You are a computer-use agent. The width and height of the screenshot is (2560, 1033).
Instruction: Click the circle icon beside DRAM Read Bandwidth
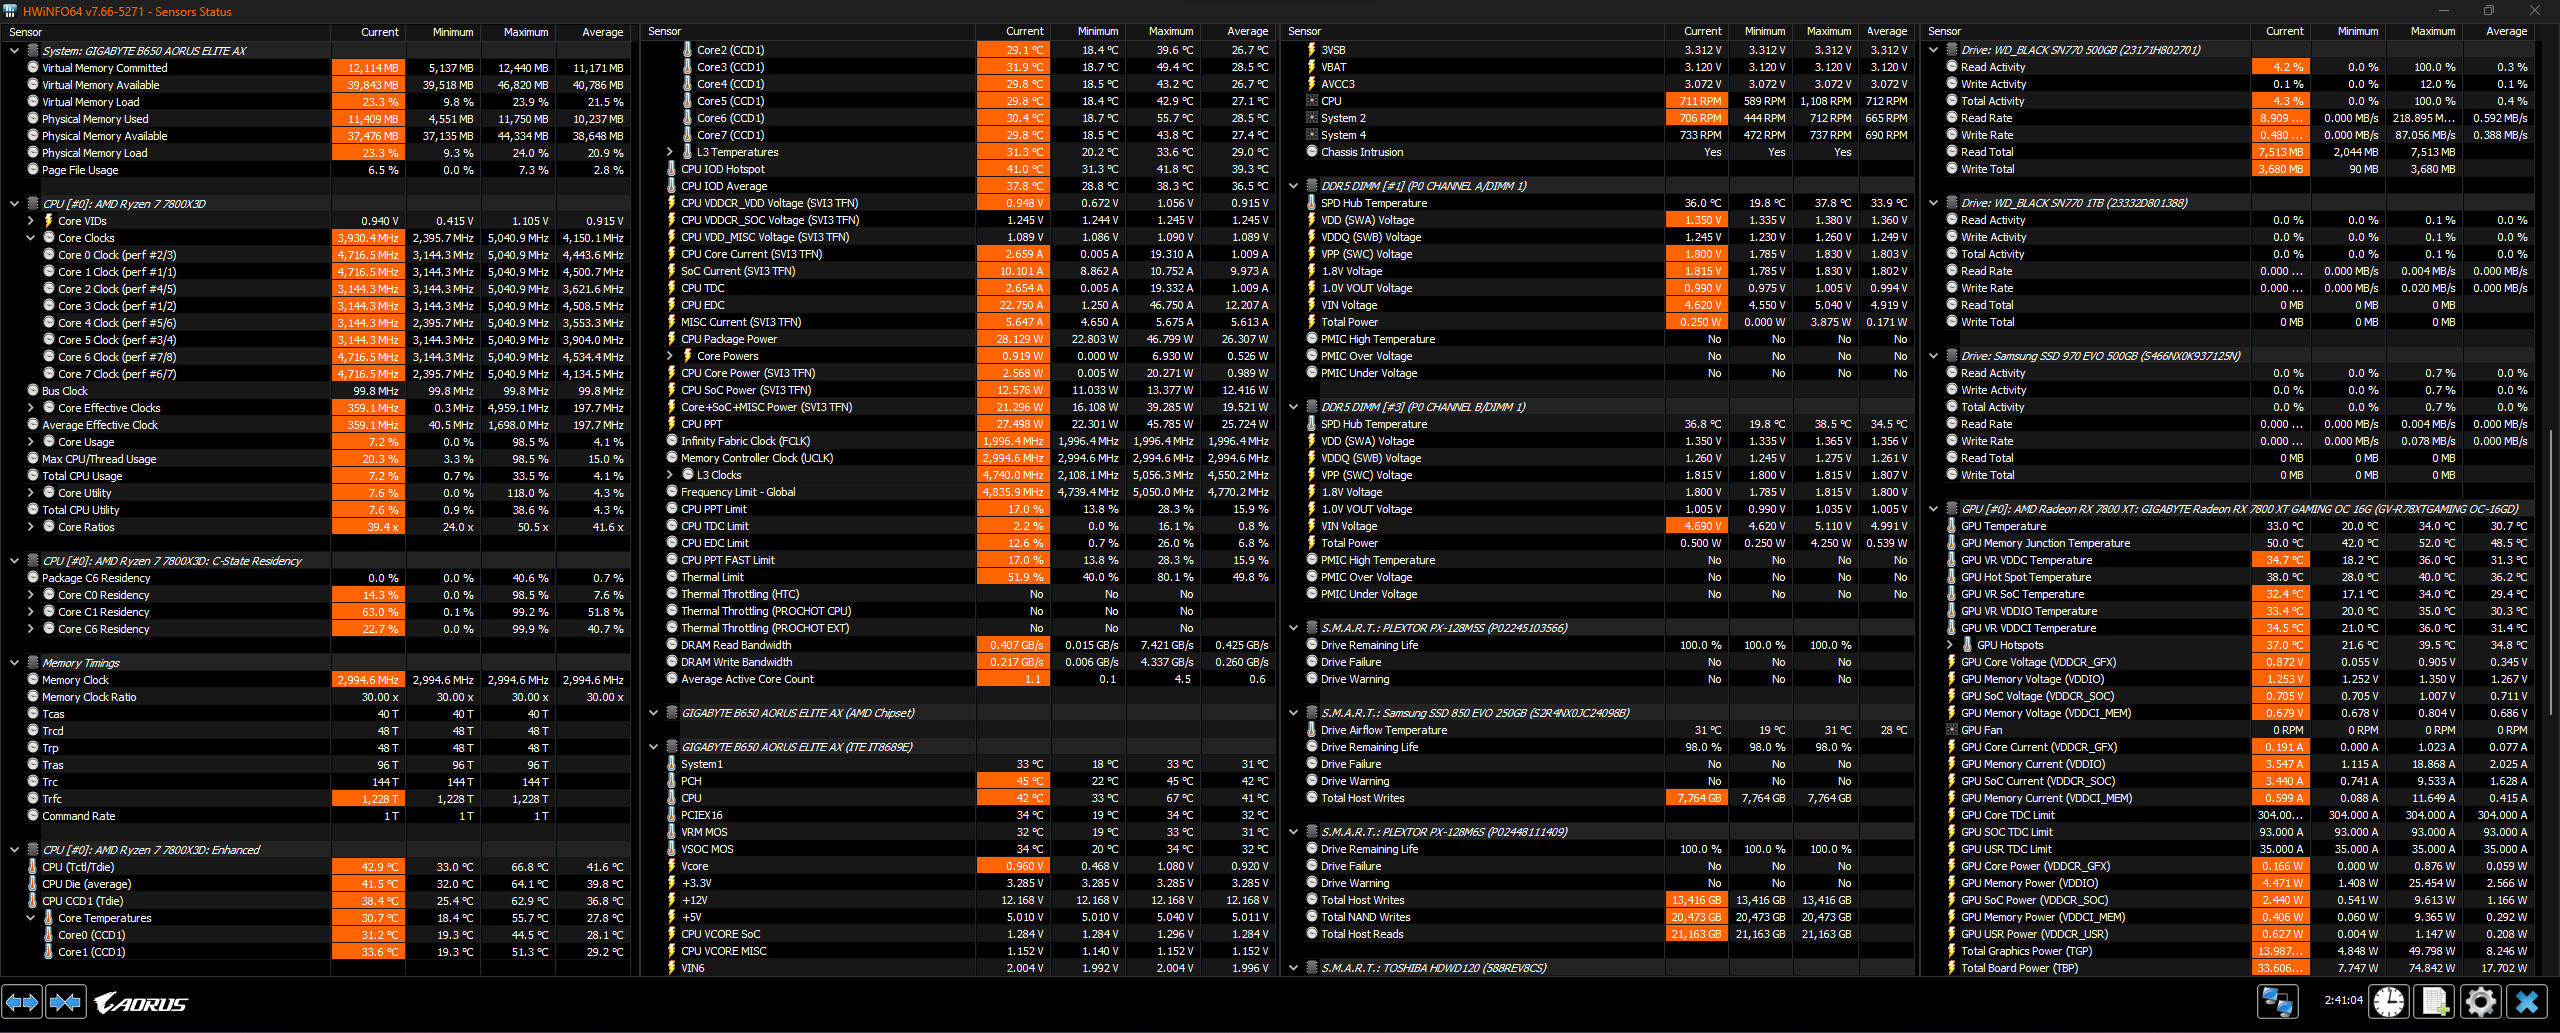click(672, 645)
